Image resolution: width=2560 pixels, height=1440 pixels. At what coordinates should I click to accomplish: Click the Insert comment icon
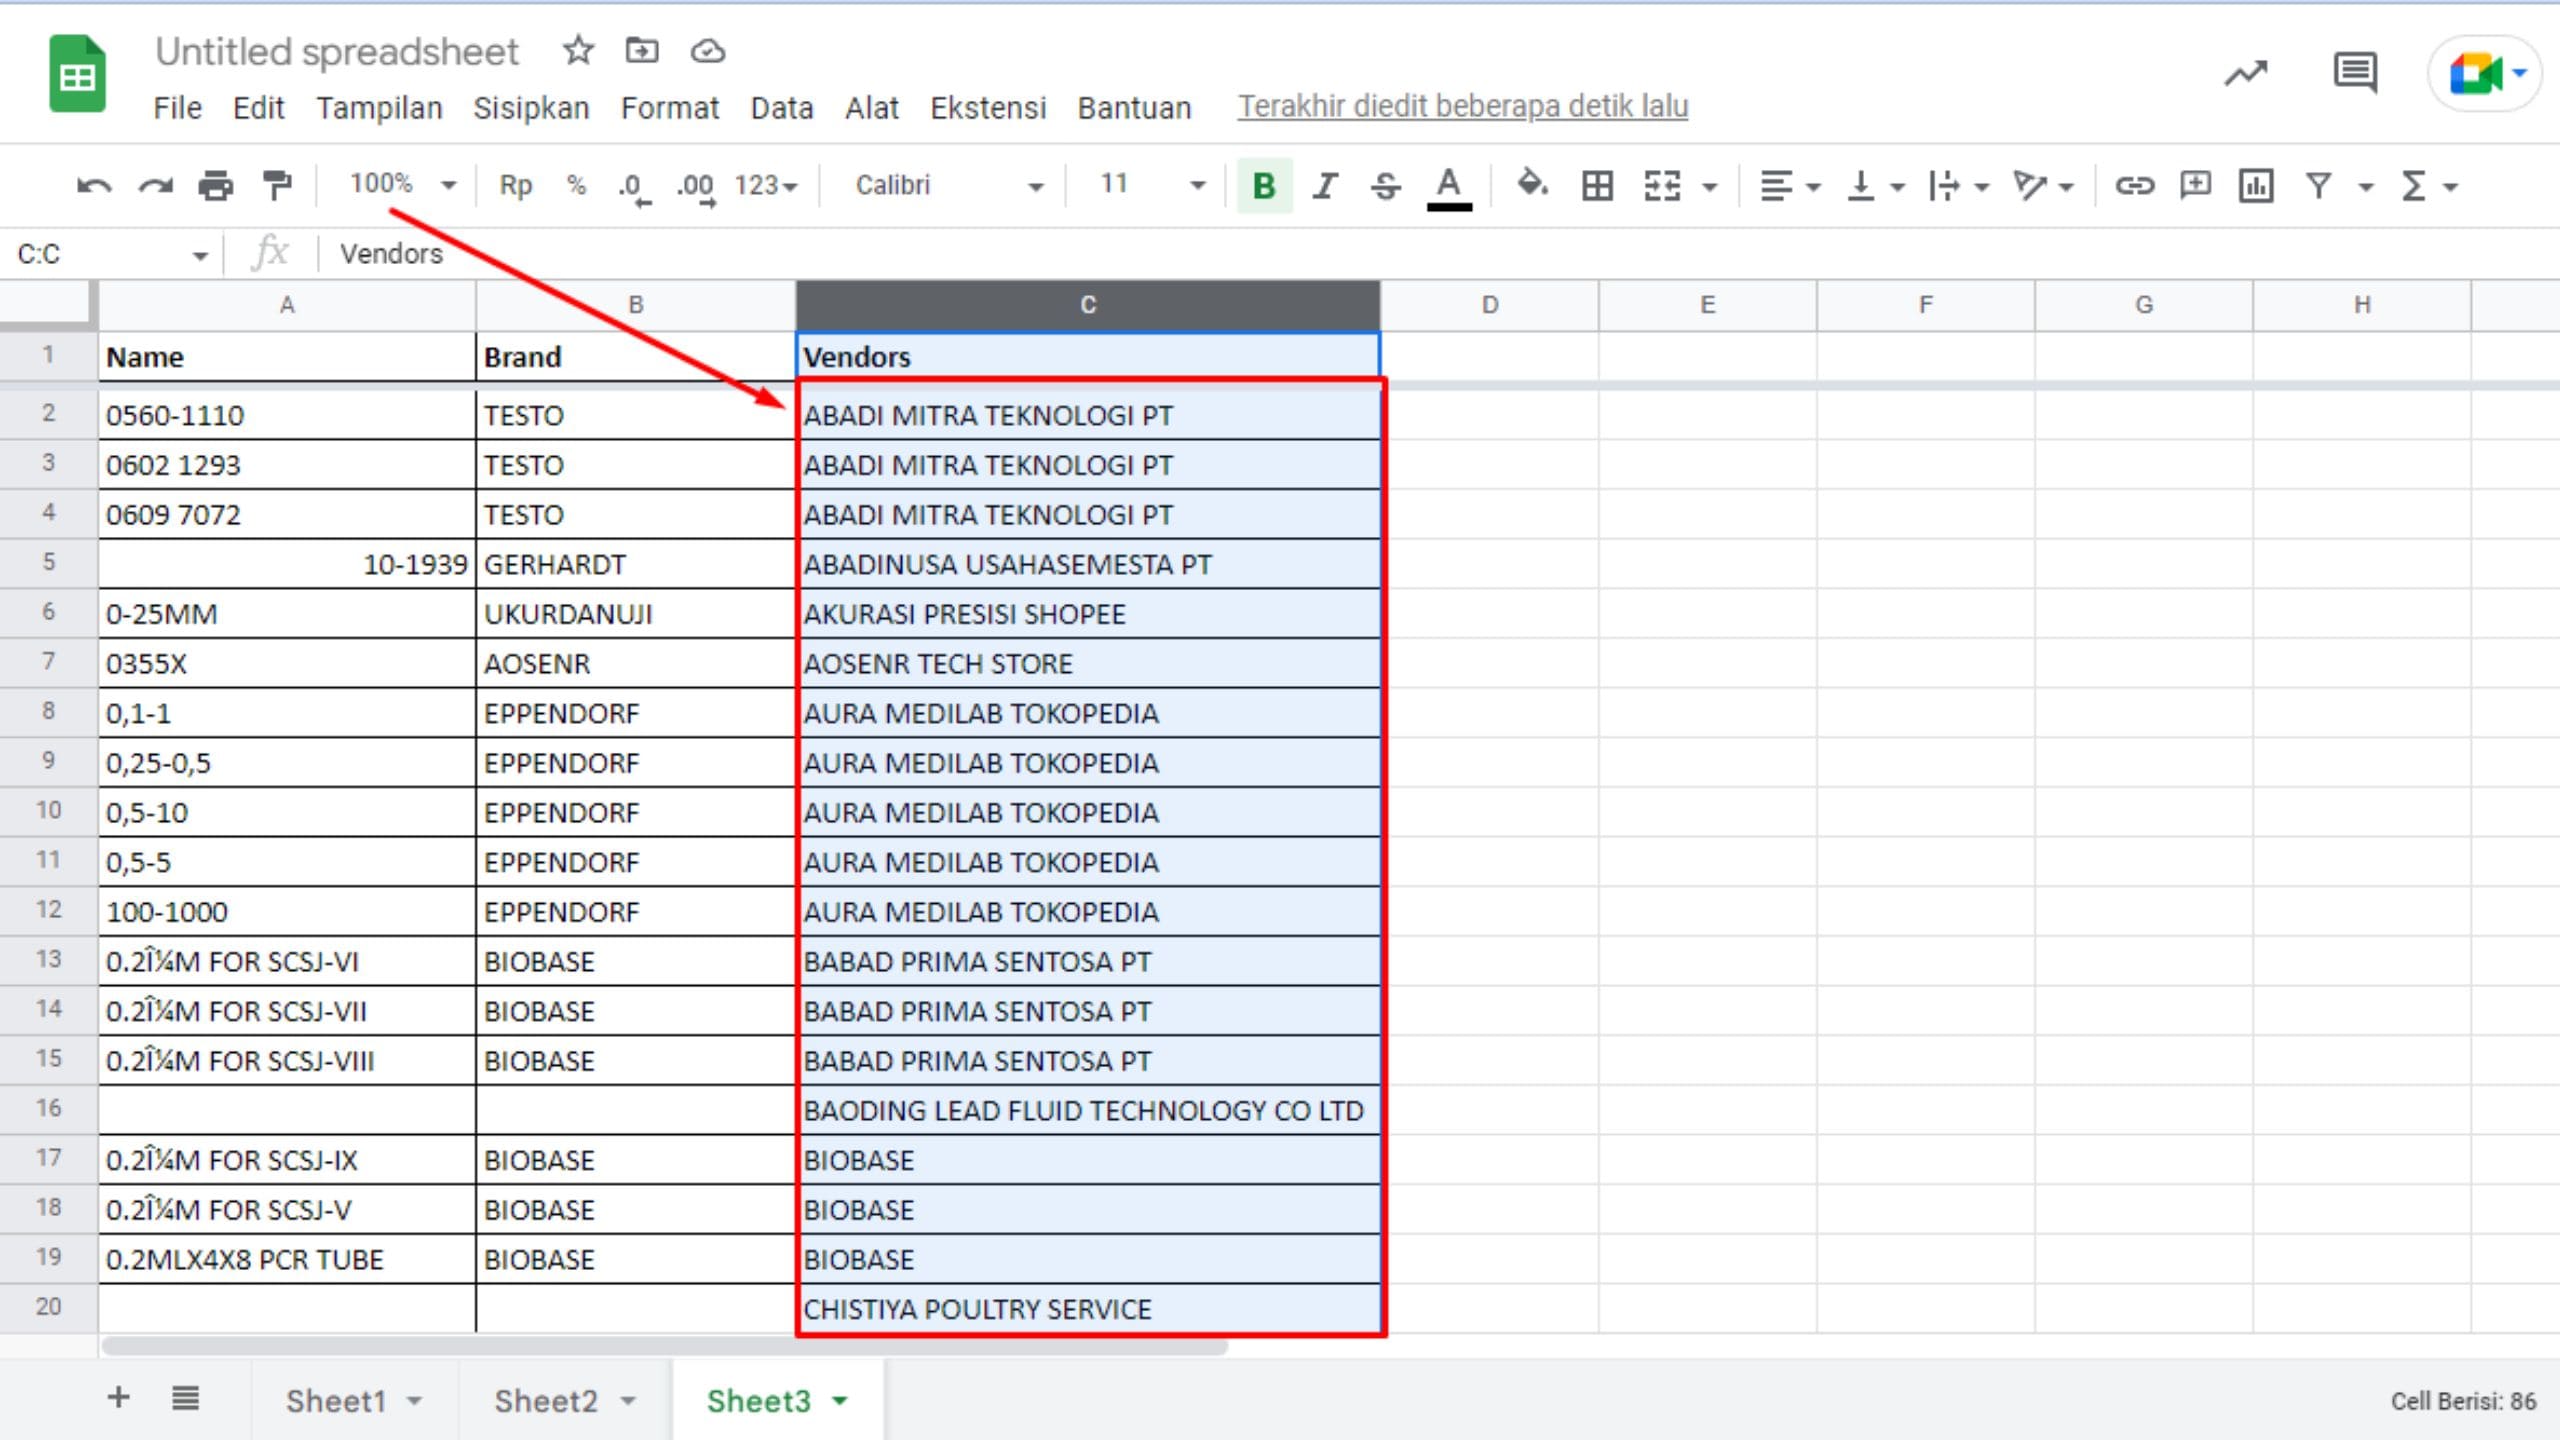[x=2195, y=186]
